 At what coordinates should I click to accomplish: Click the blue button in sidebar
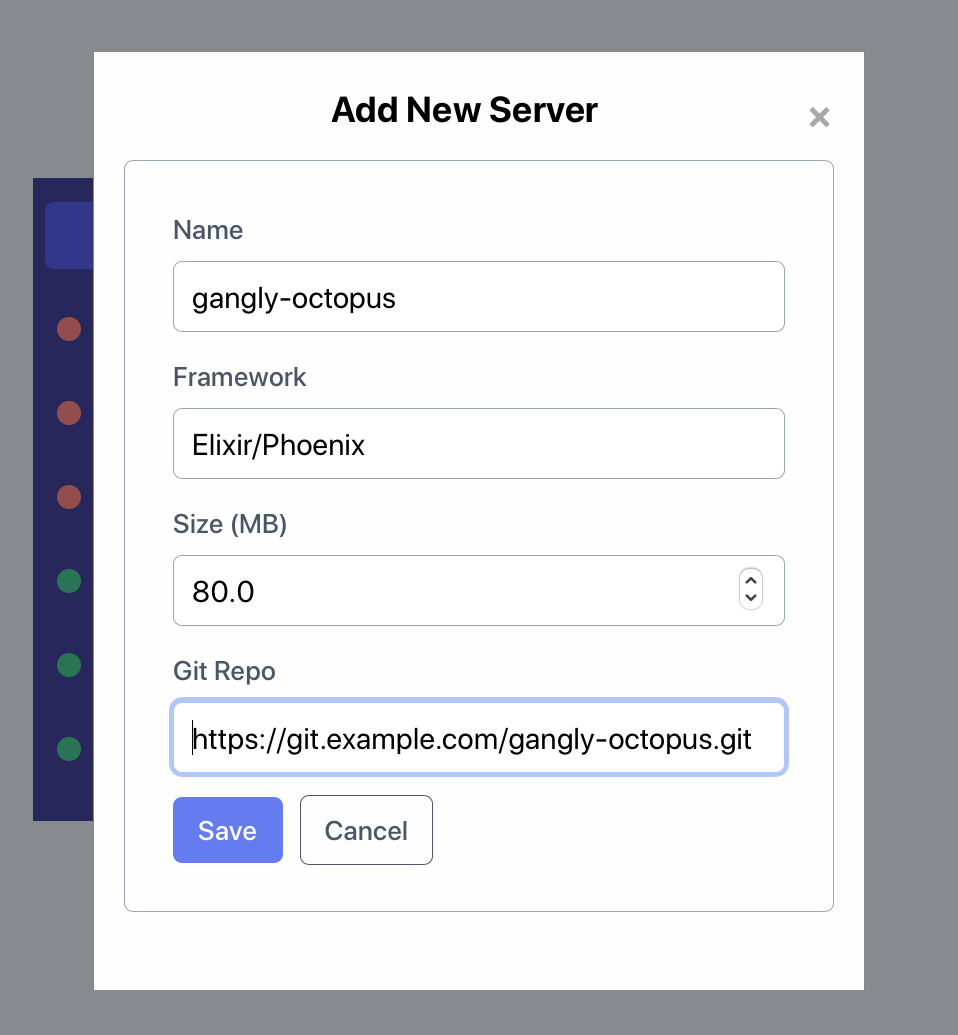tap(69, 236)
